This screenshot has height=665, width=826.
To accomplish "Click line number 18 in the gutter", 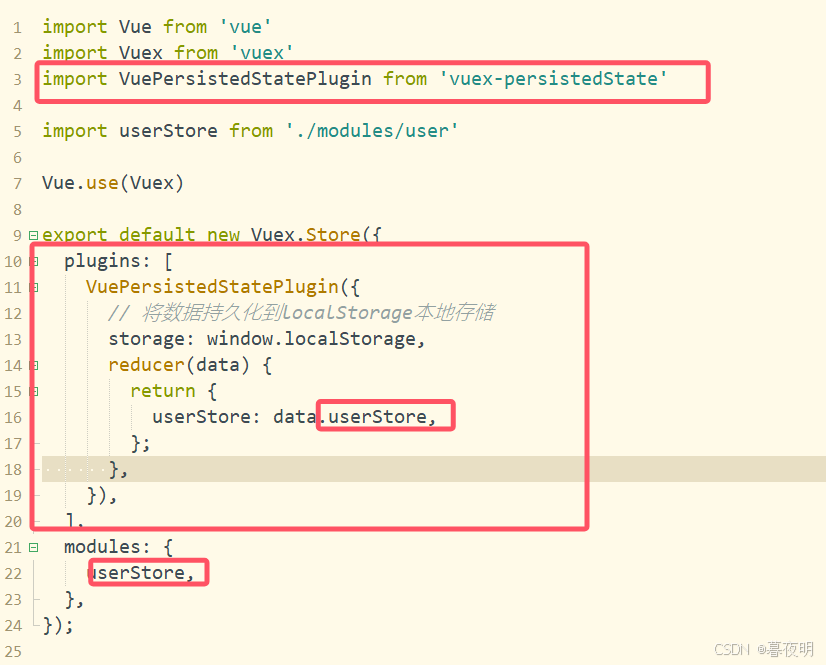I will (14, 468).
